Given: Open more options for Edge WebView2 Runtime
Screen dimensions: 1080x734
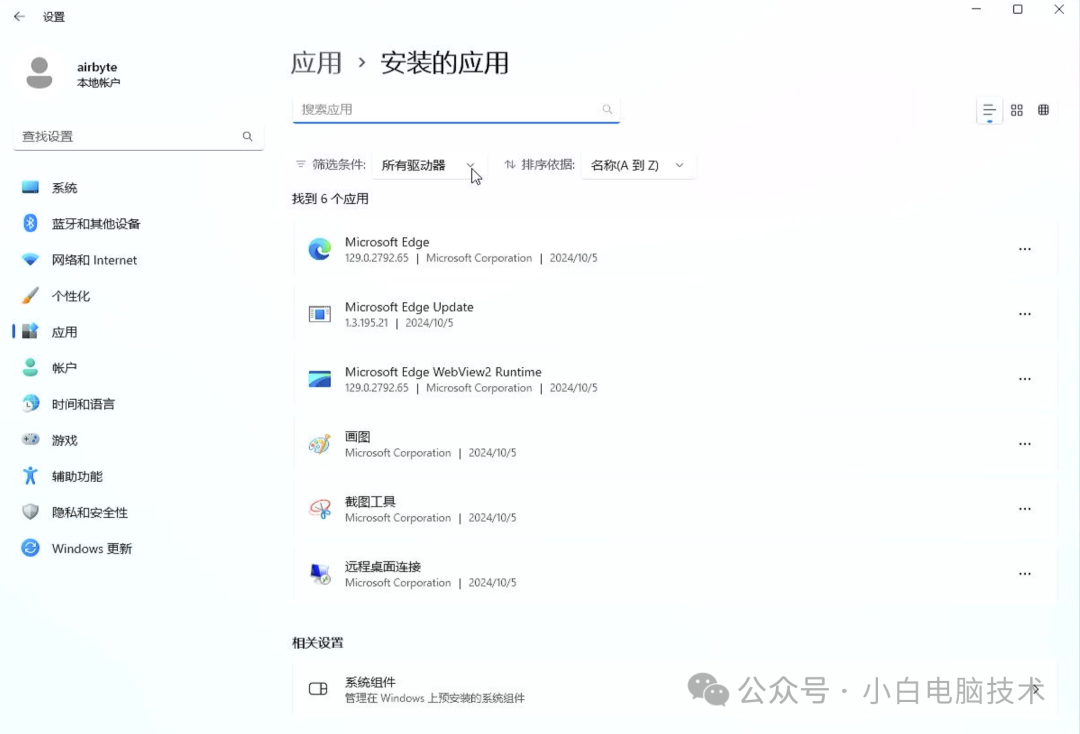Looking at the screenshot, I should pyautogui.click(x=1025, y=379).
